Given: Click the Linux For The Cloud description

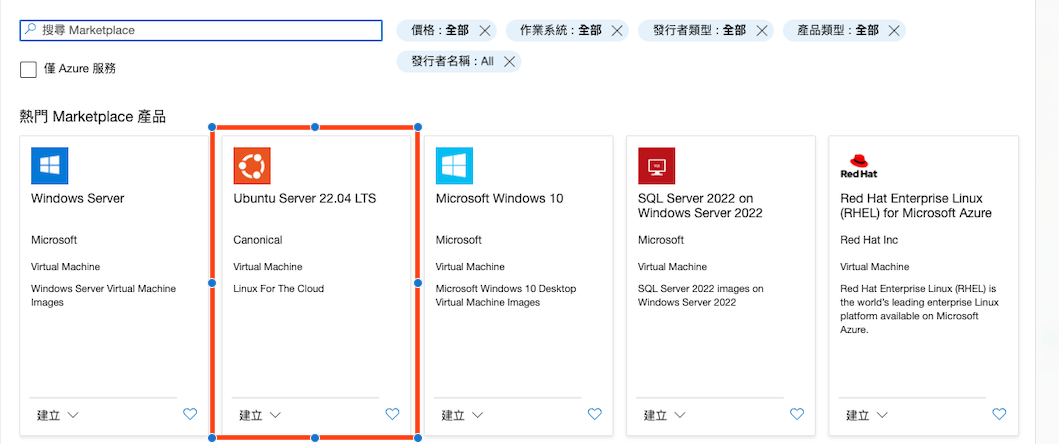Looking at the screenshot, I should (x=279, y=289).
